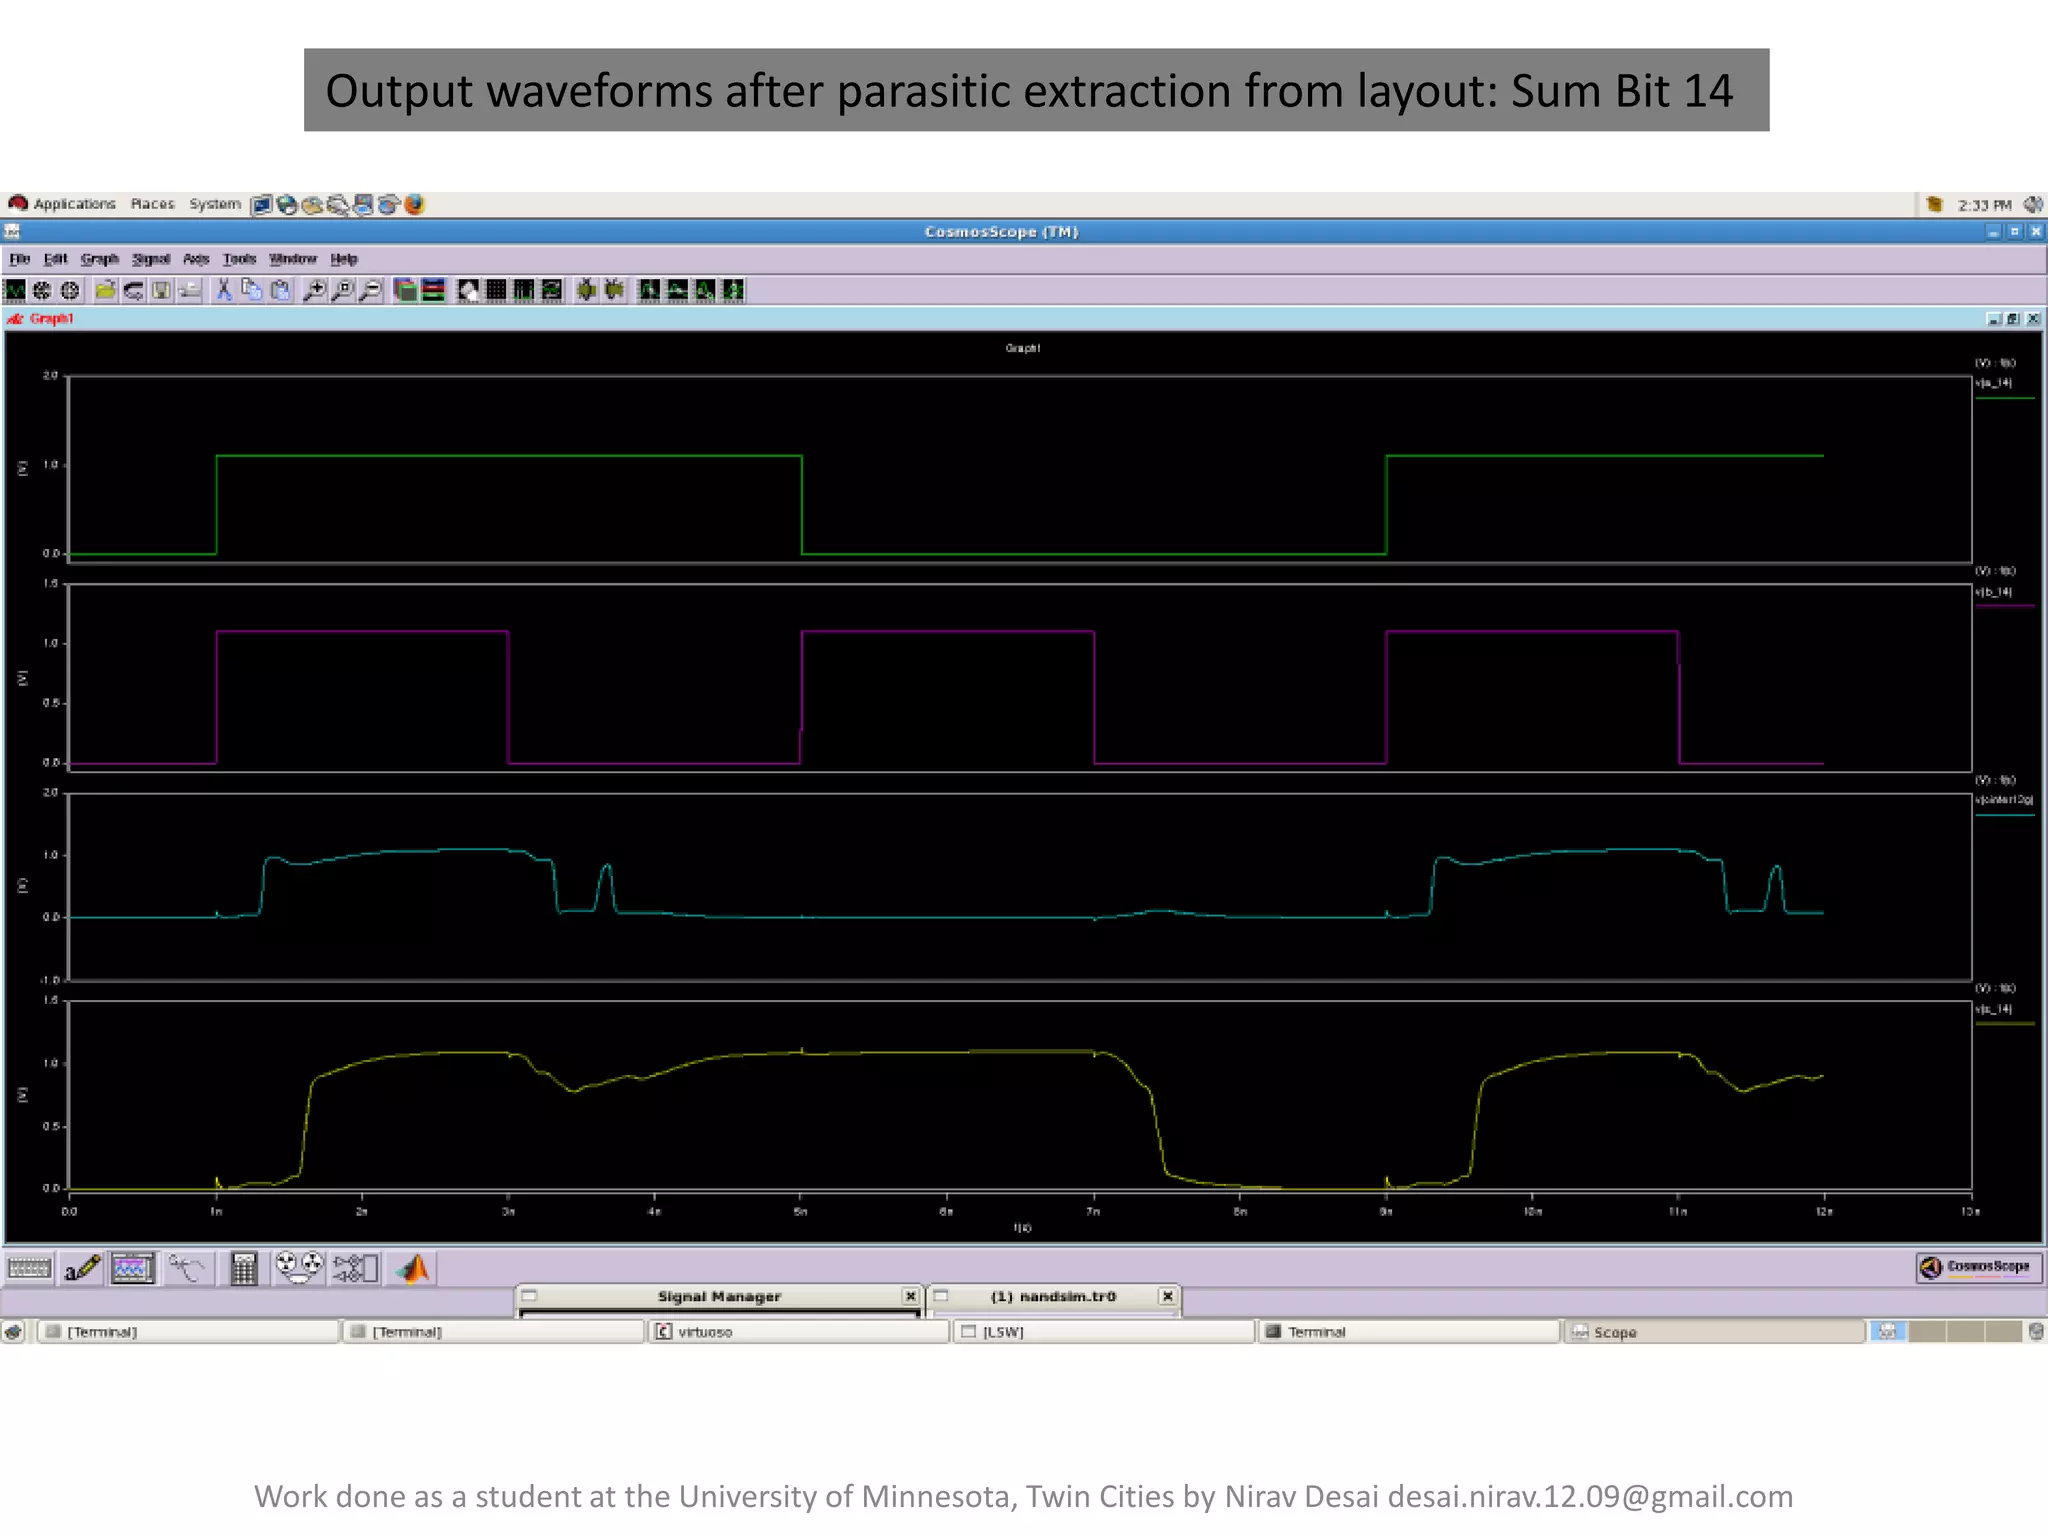Click the first green waveform measurement icon

click(x=649, y=291)
